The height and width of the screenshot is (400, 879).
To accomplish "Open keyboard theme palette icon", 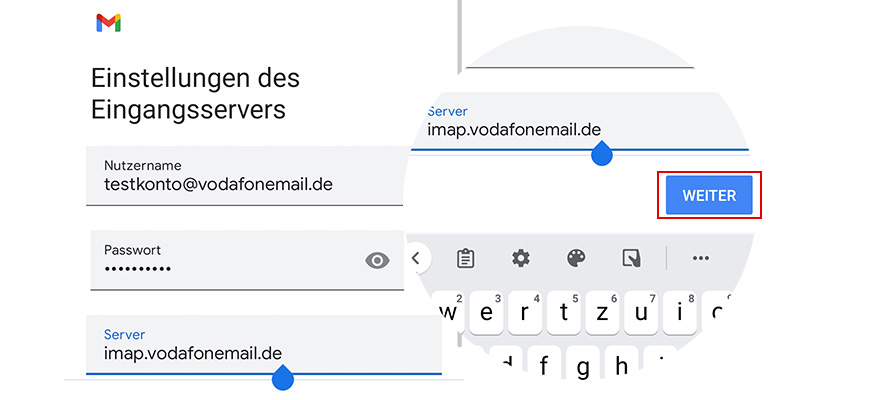I will click(575, 259).
